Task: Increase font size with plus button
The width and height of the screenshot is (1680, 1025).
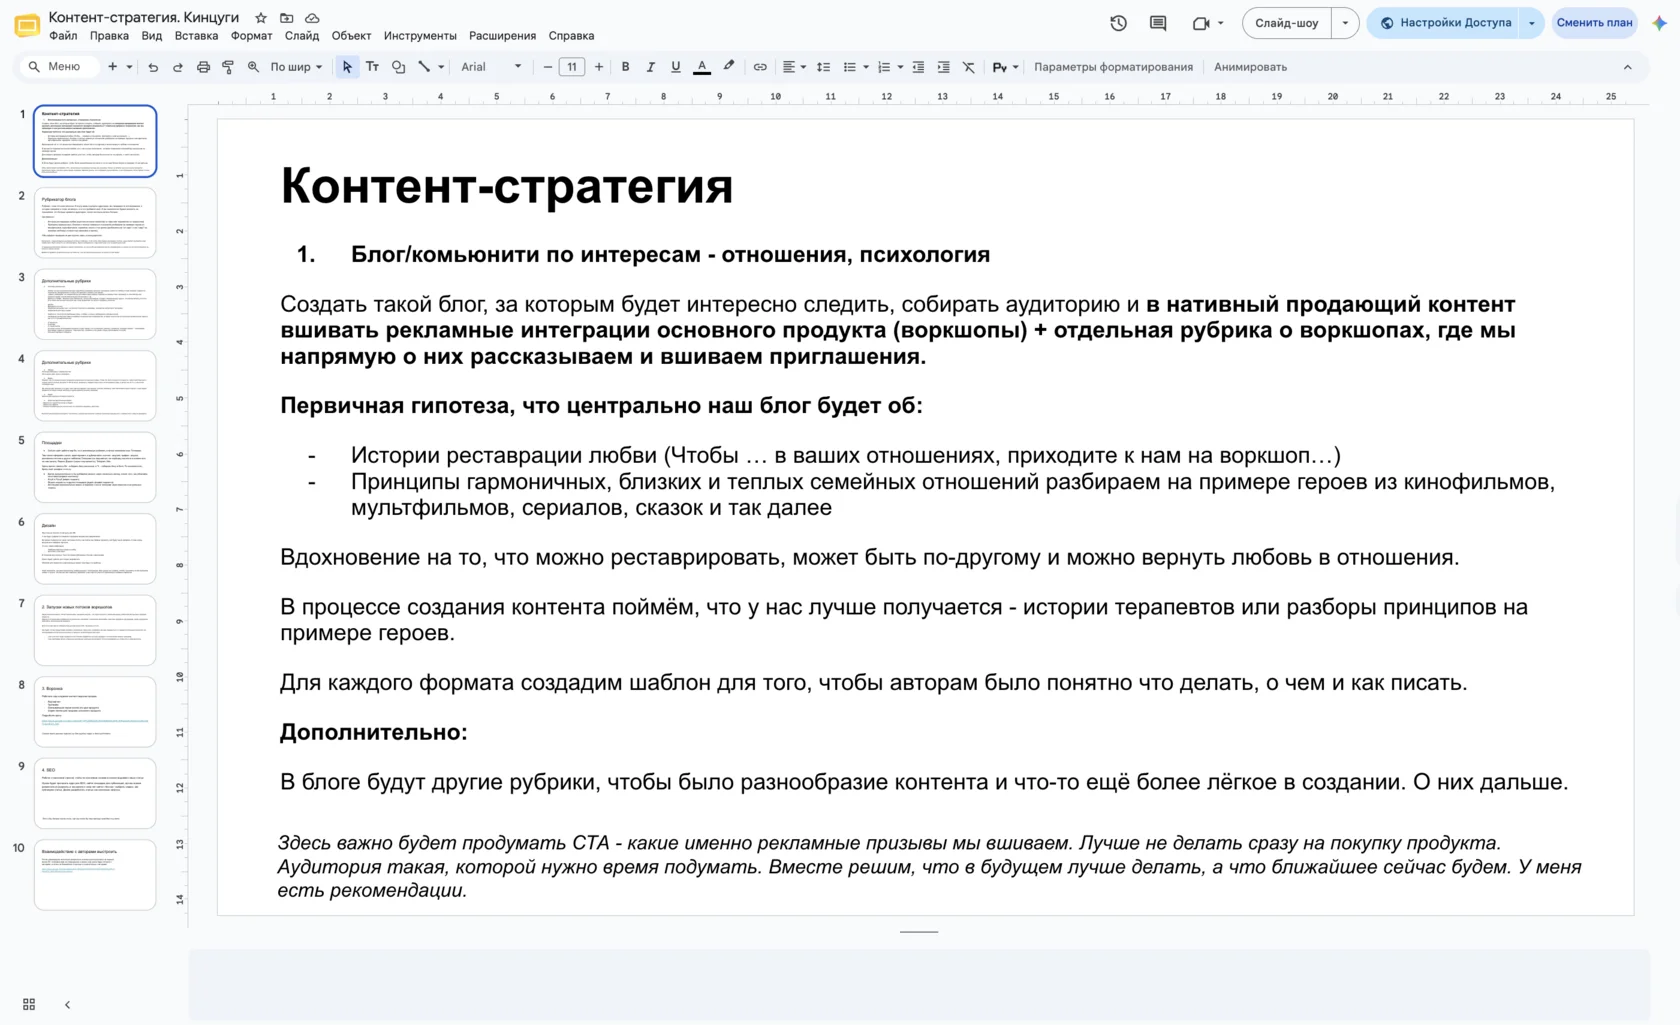Action: 599,67
